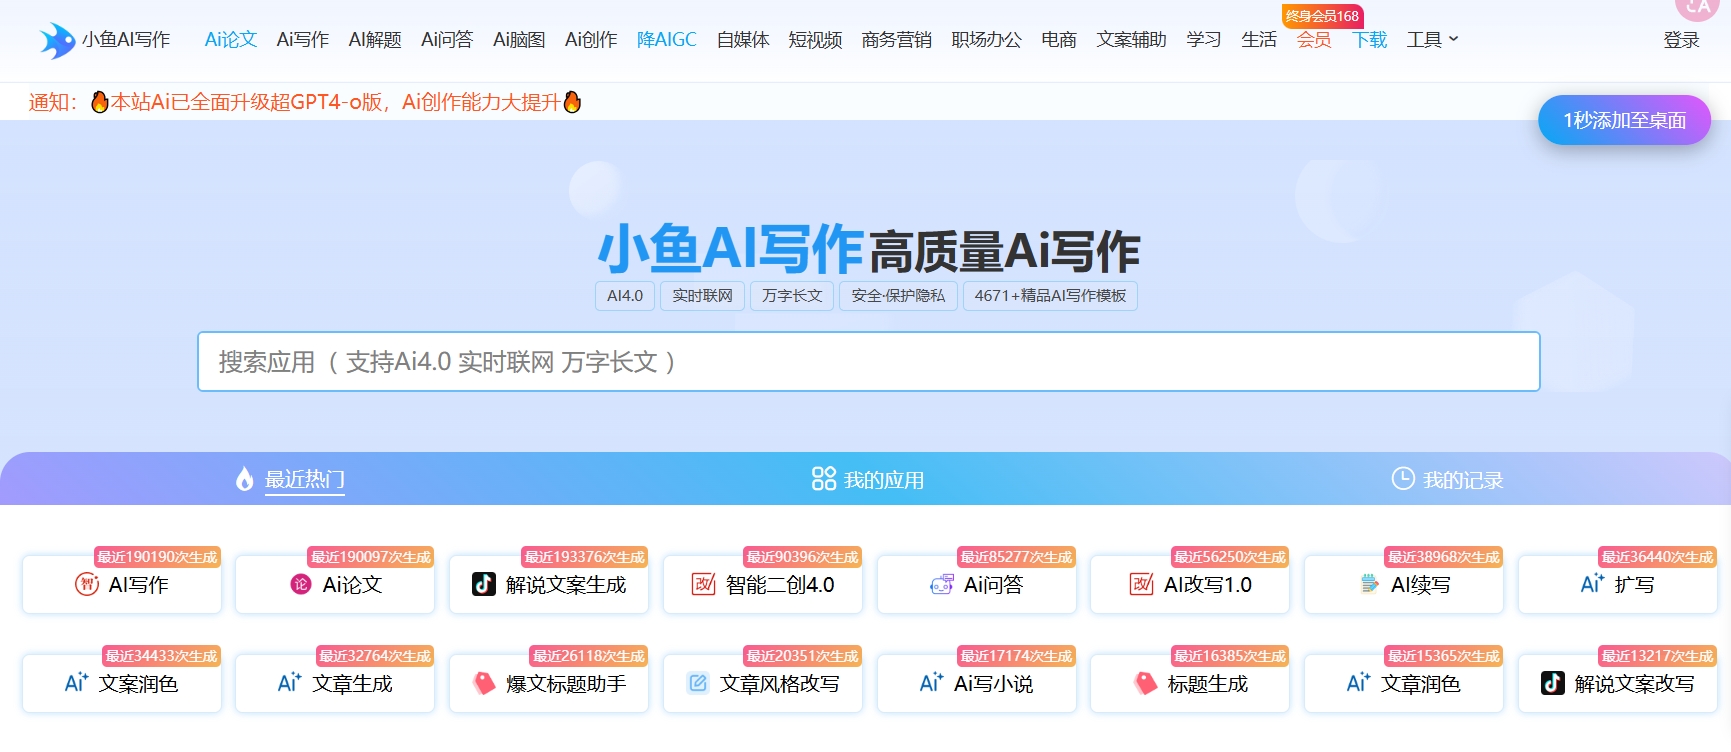
Task: Open the Ai创作 nav item
Action: 591,40
